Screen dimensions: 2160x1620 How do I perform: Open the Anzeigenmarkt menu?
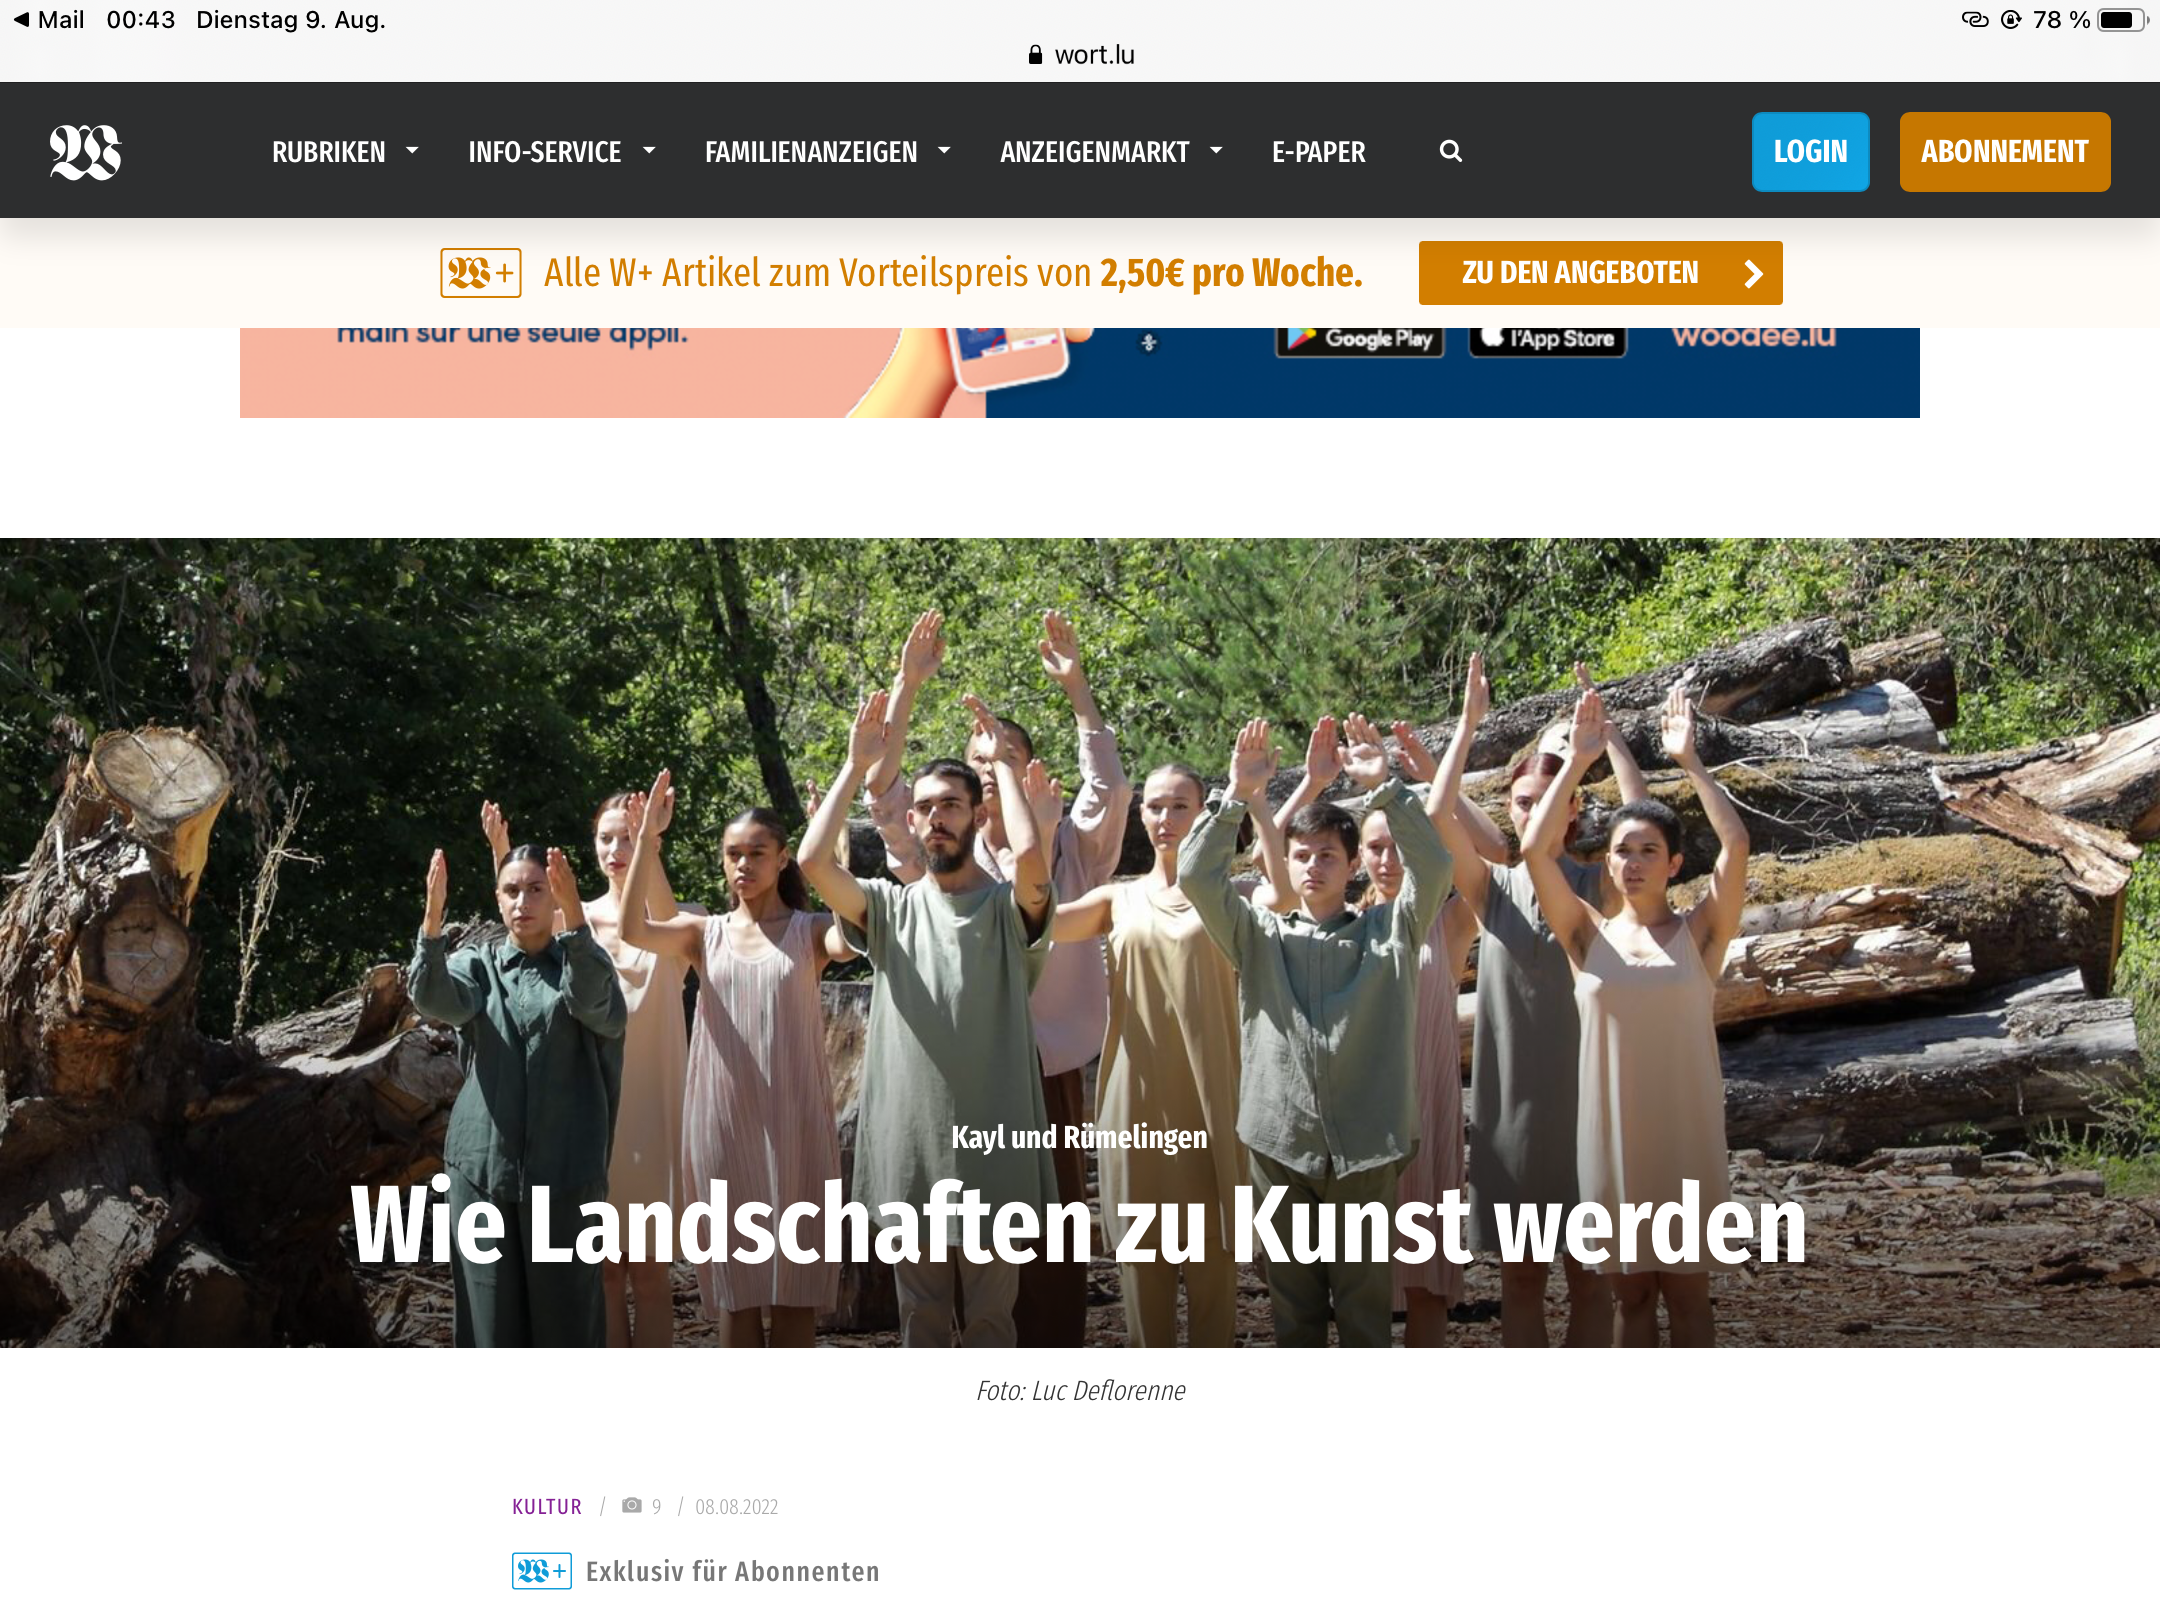(x=1094, y=152)
